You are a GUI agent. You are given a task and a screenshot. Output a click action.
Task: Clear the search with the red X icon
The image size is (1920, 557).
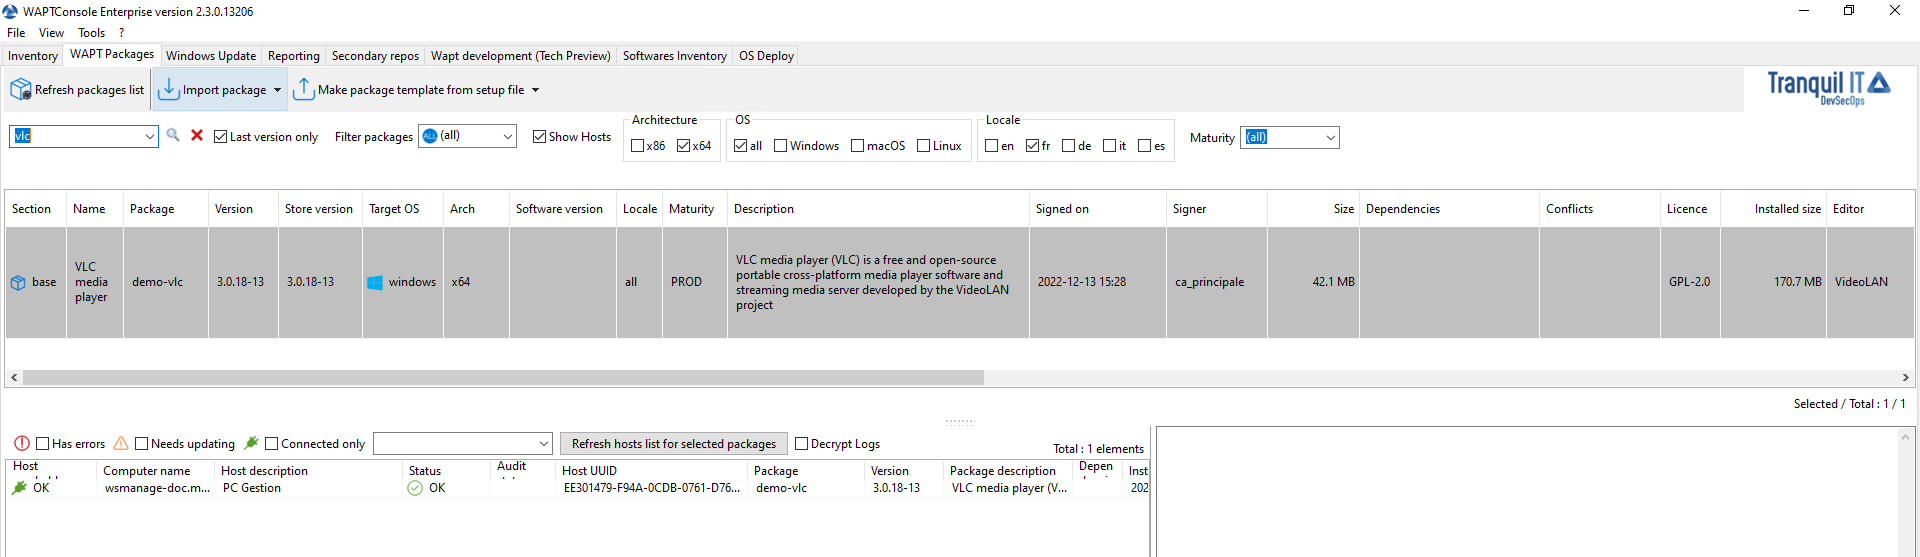(197, 135)
